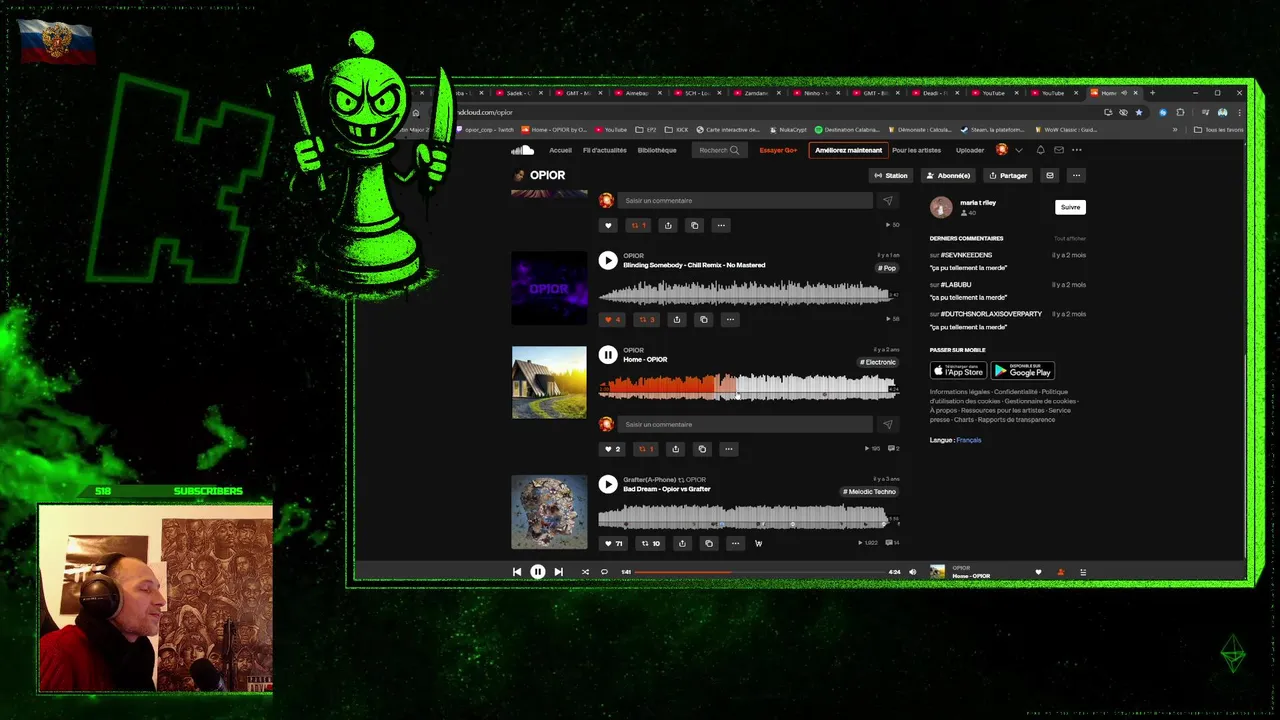This screenshot has width=1280, height=720.
Task: Open the notifications bell icon
Action: point(1040,150)
